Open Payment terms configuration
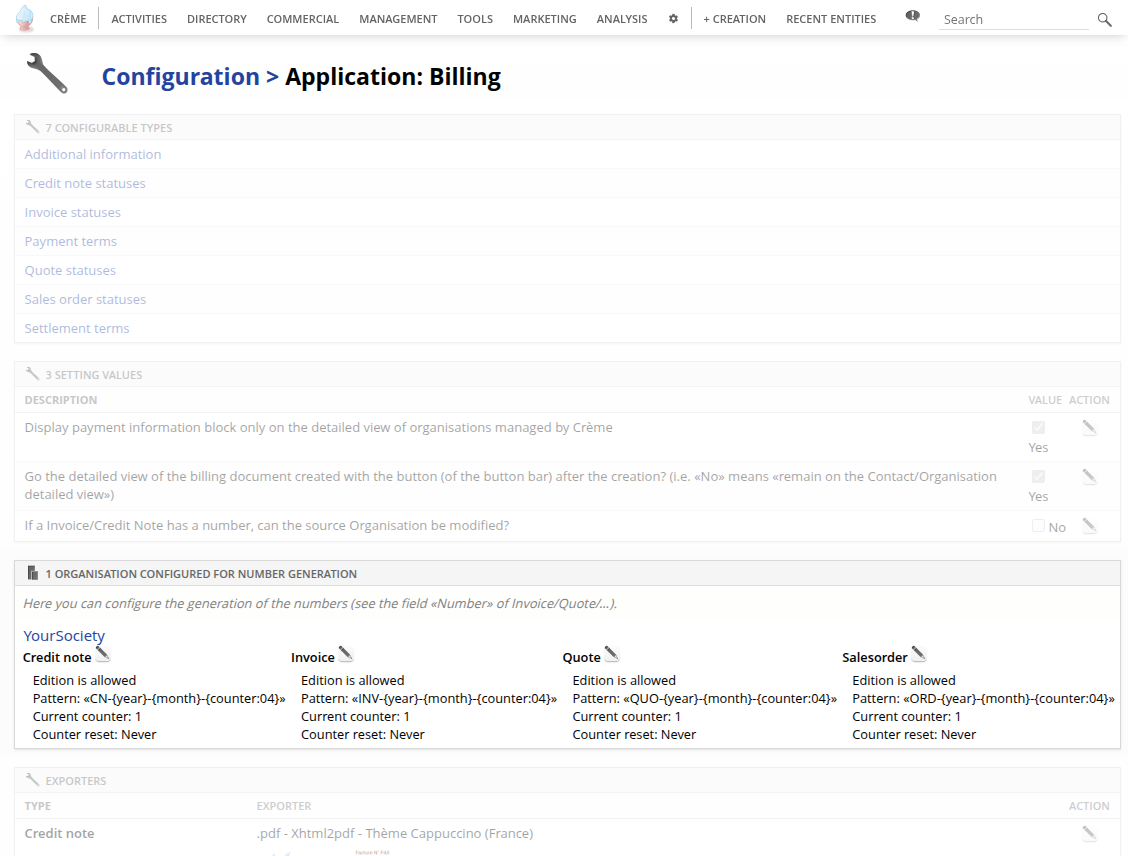 click(70, 241)
